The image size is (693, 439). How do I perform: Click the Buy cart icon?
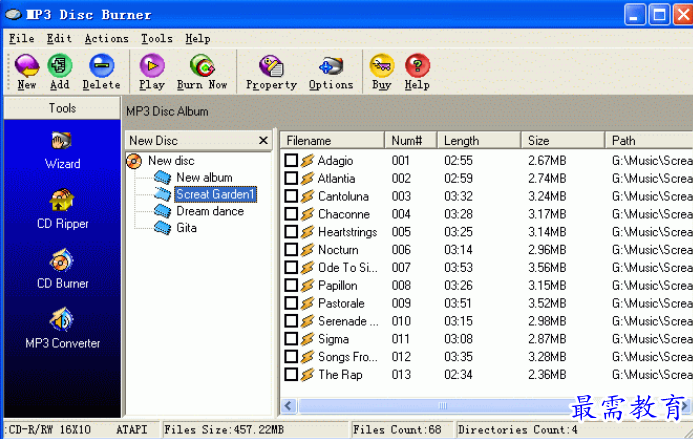point(382,65)
